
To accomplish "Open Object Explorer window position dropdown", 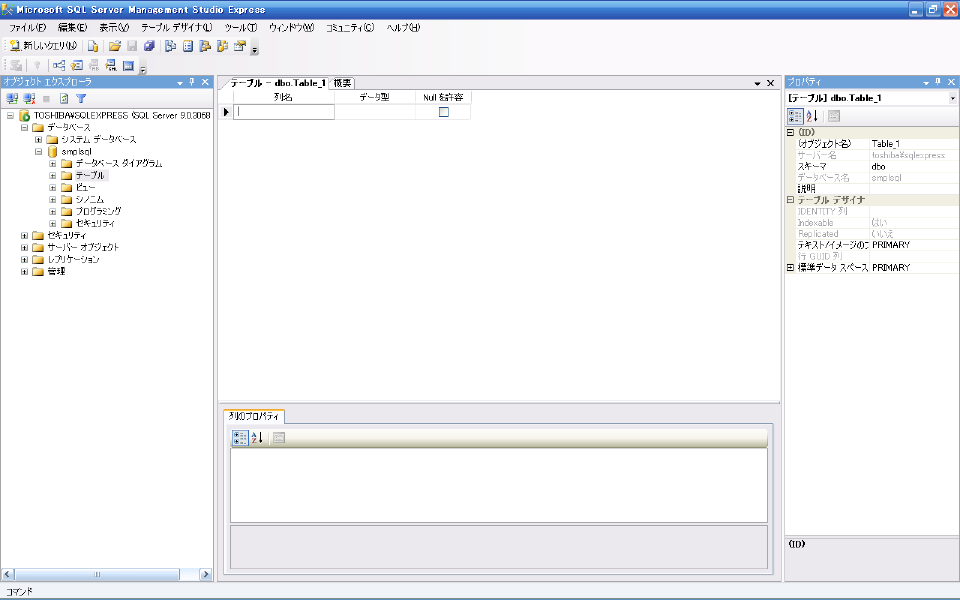I will (x=180, y=83).
